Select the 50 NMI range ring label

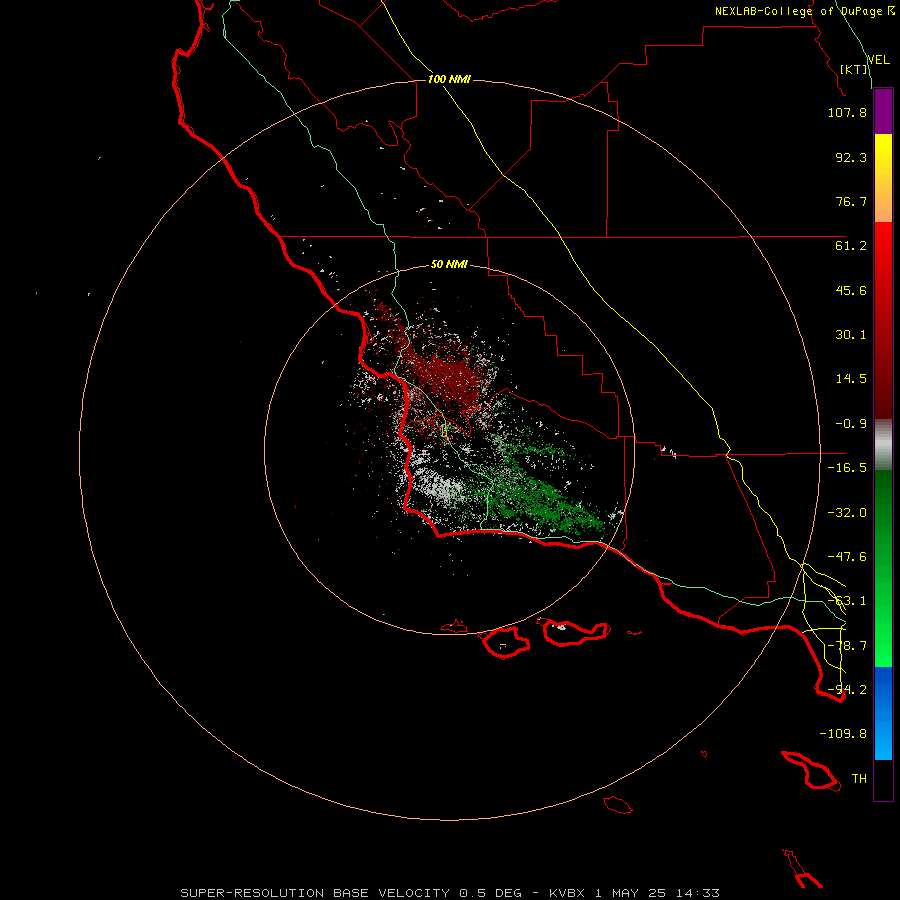449,265
